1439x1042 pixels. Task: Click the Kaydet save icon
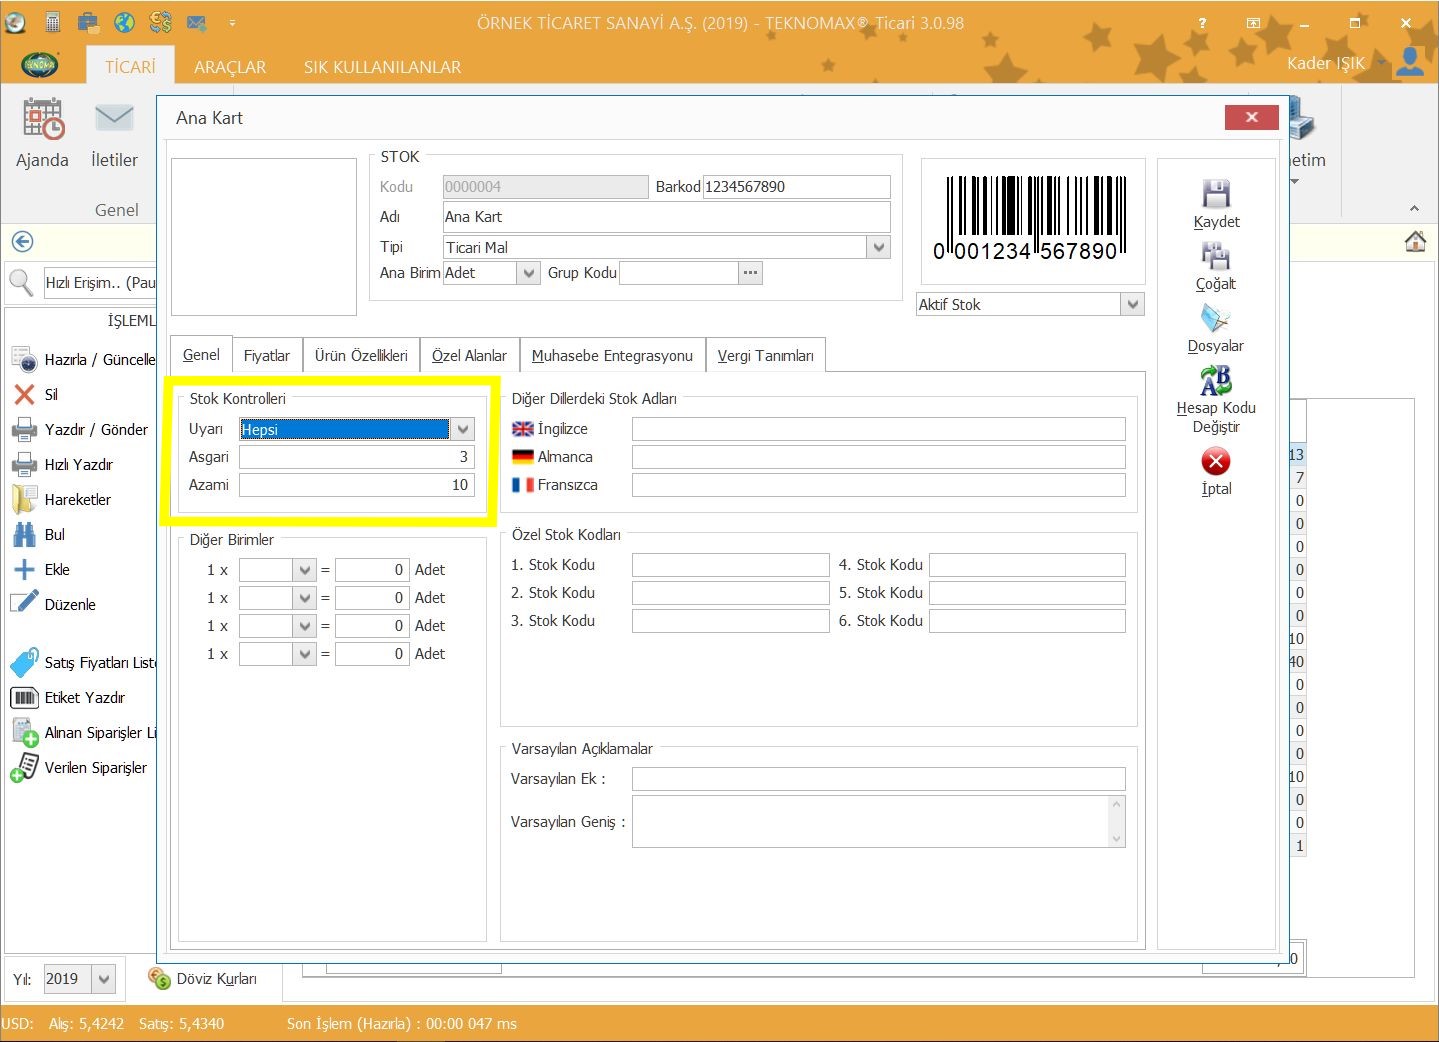pos(1215,194)
